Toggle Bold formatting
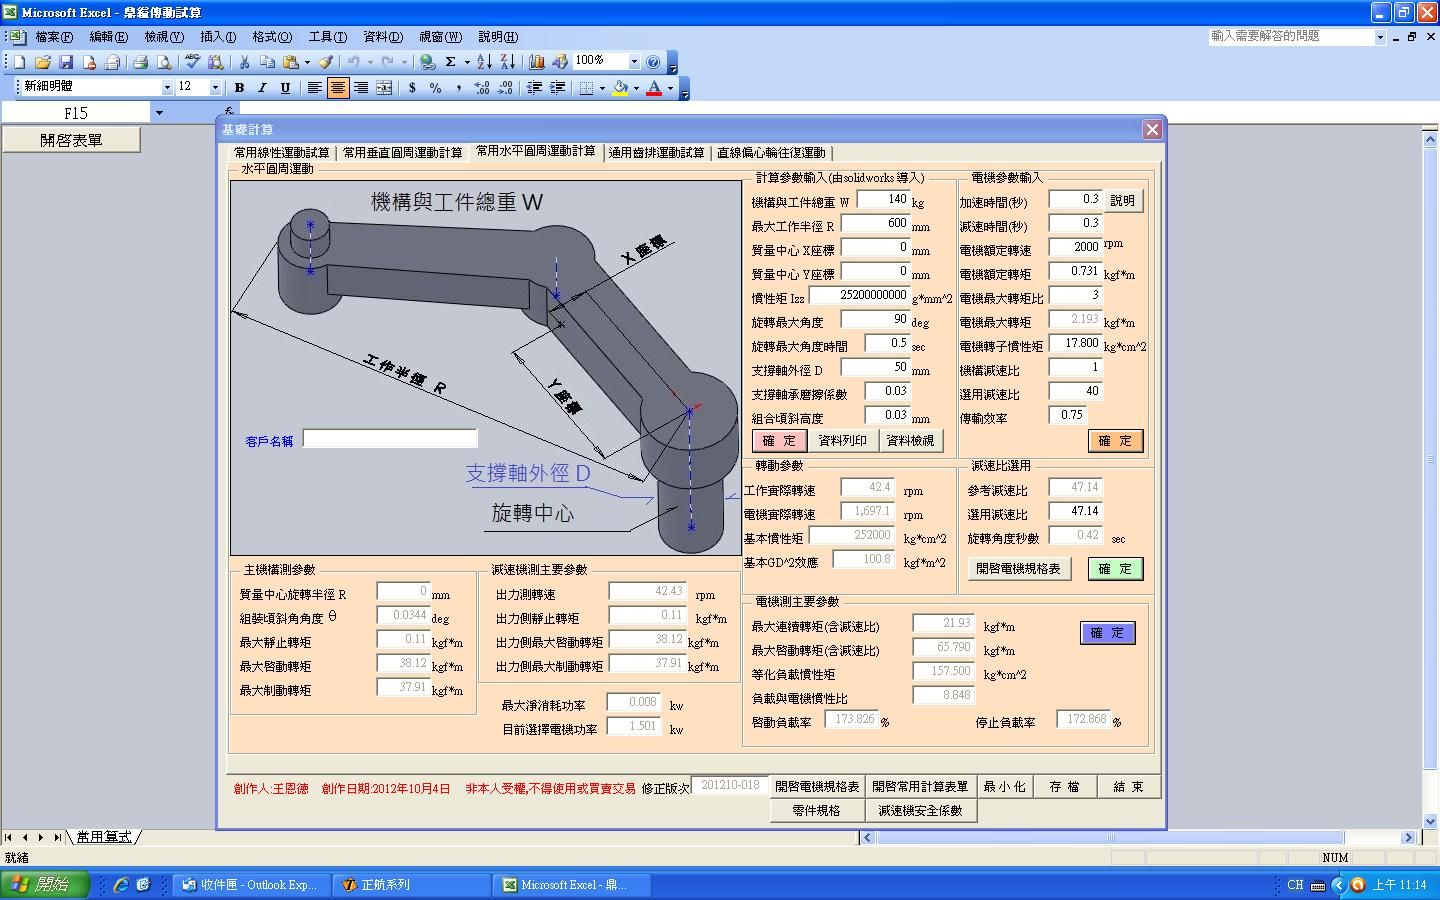Screen dimensions: 1440x900 (239, 88)
